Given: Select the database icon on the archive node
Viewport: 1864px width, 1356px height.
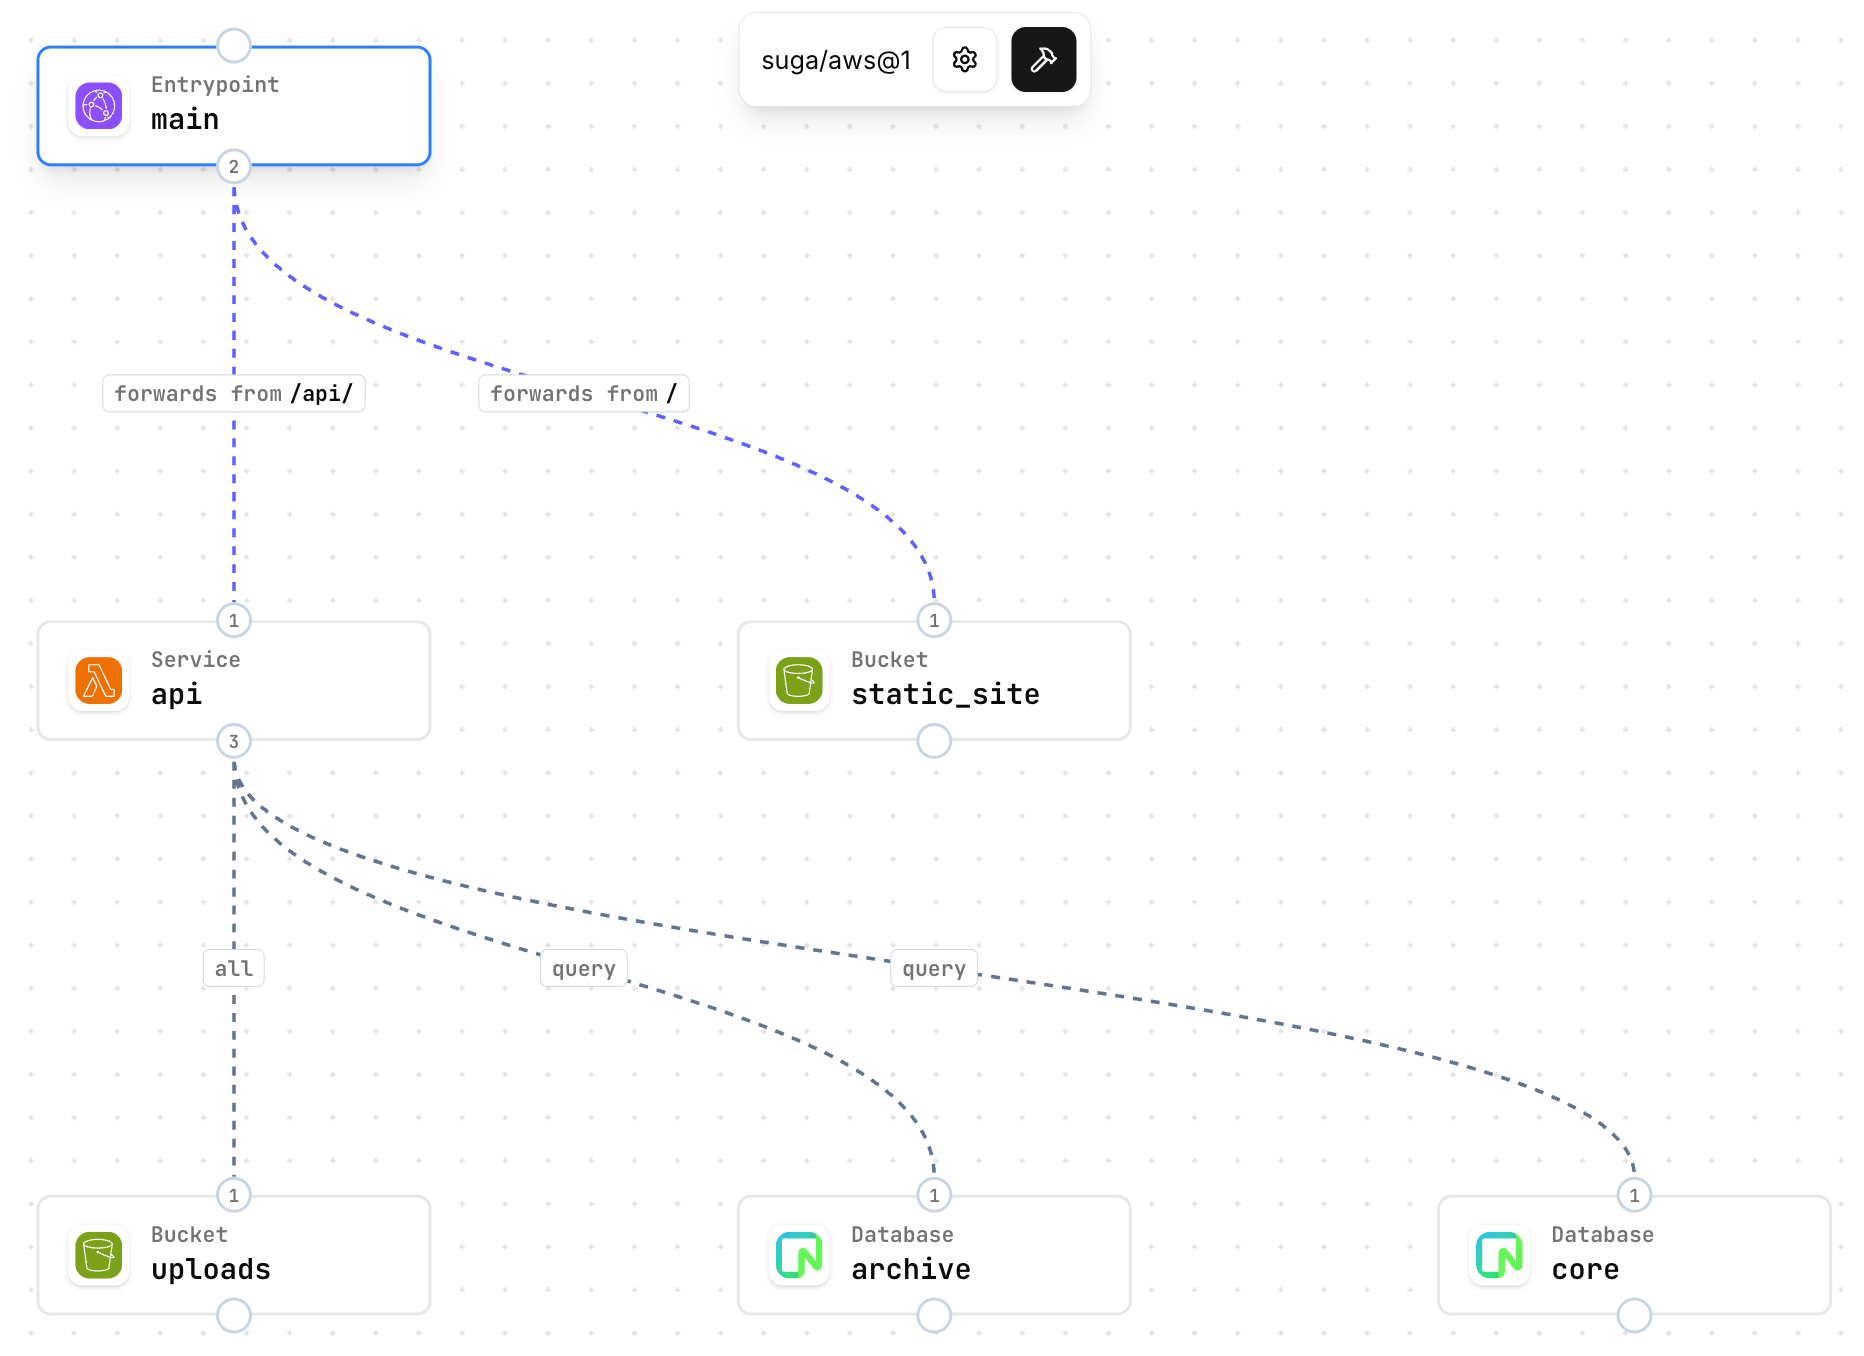Looking at the screenshot, I should tap(797, 1256).
